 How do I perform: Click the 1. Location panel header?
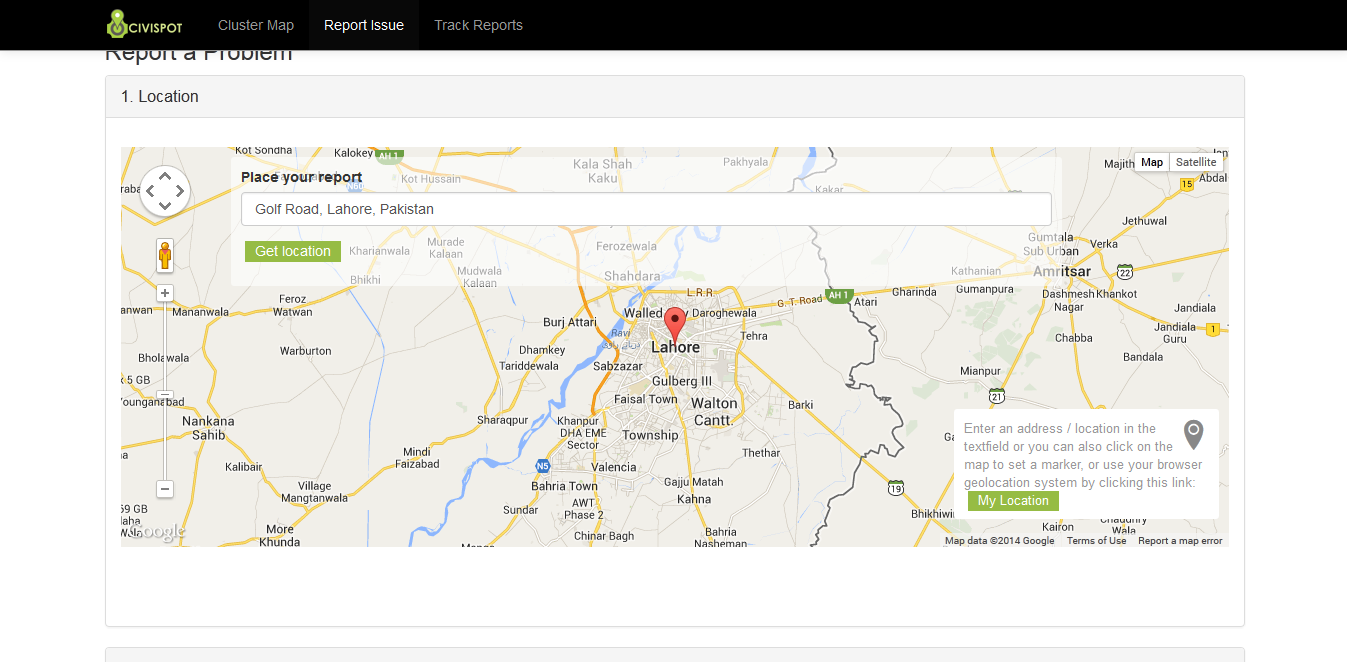[x=675, y=97]
